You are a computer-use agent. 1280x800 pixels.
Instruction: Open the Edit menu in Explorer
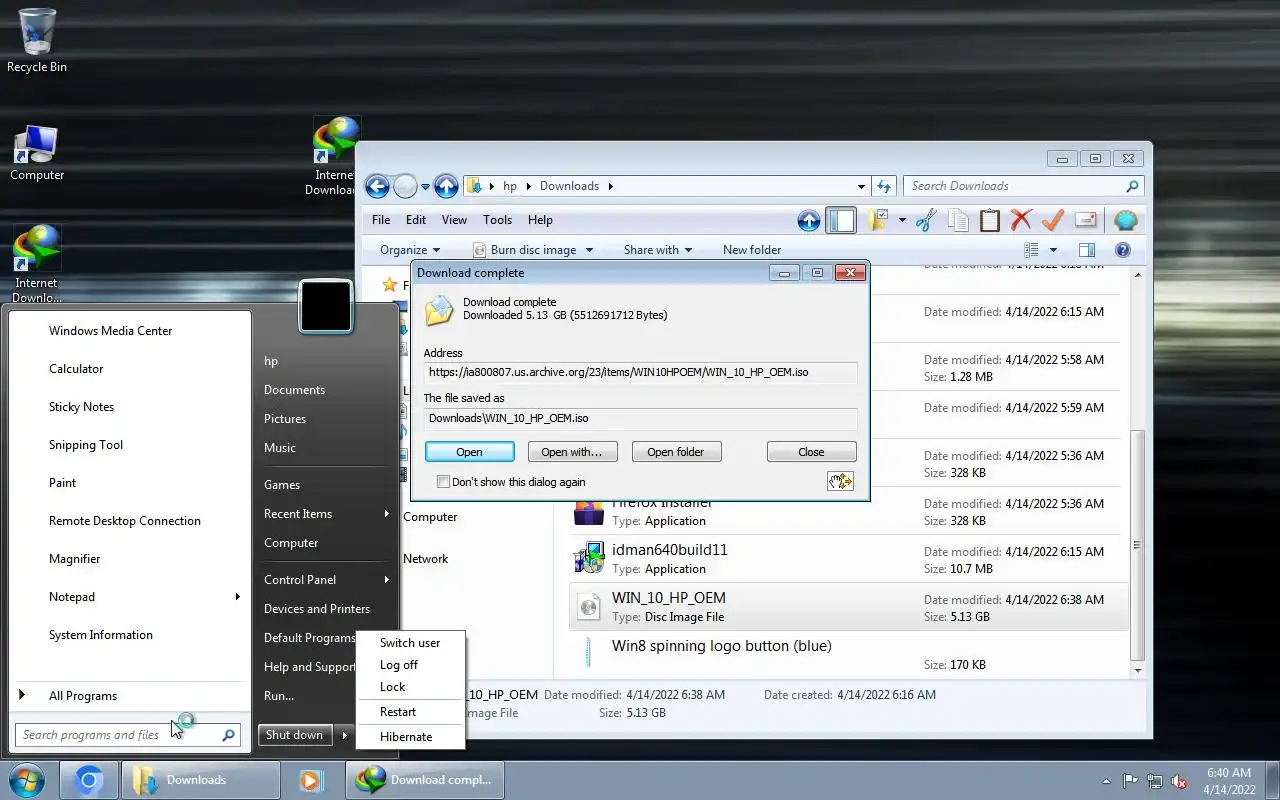416,220
